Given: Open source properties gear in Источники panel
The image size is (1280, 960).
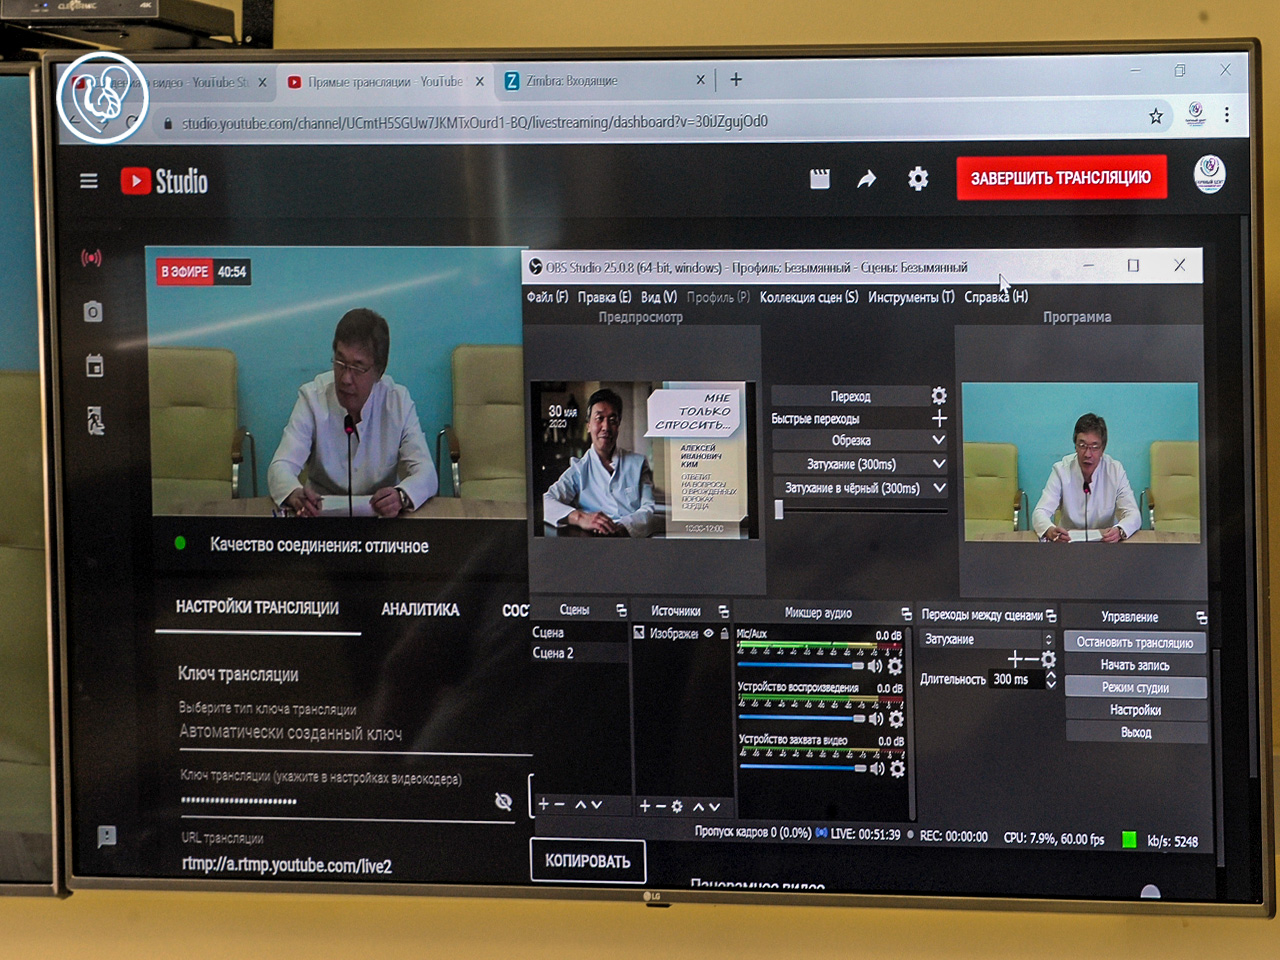Looking at the screenshot, I should tap(677, 806).
